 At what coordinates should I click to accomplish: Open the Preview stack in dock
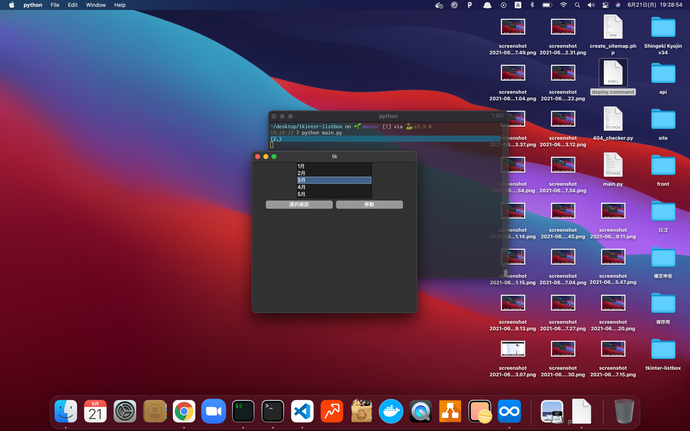[552, 411]
